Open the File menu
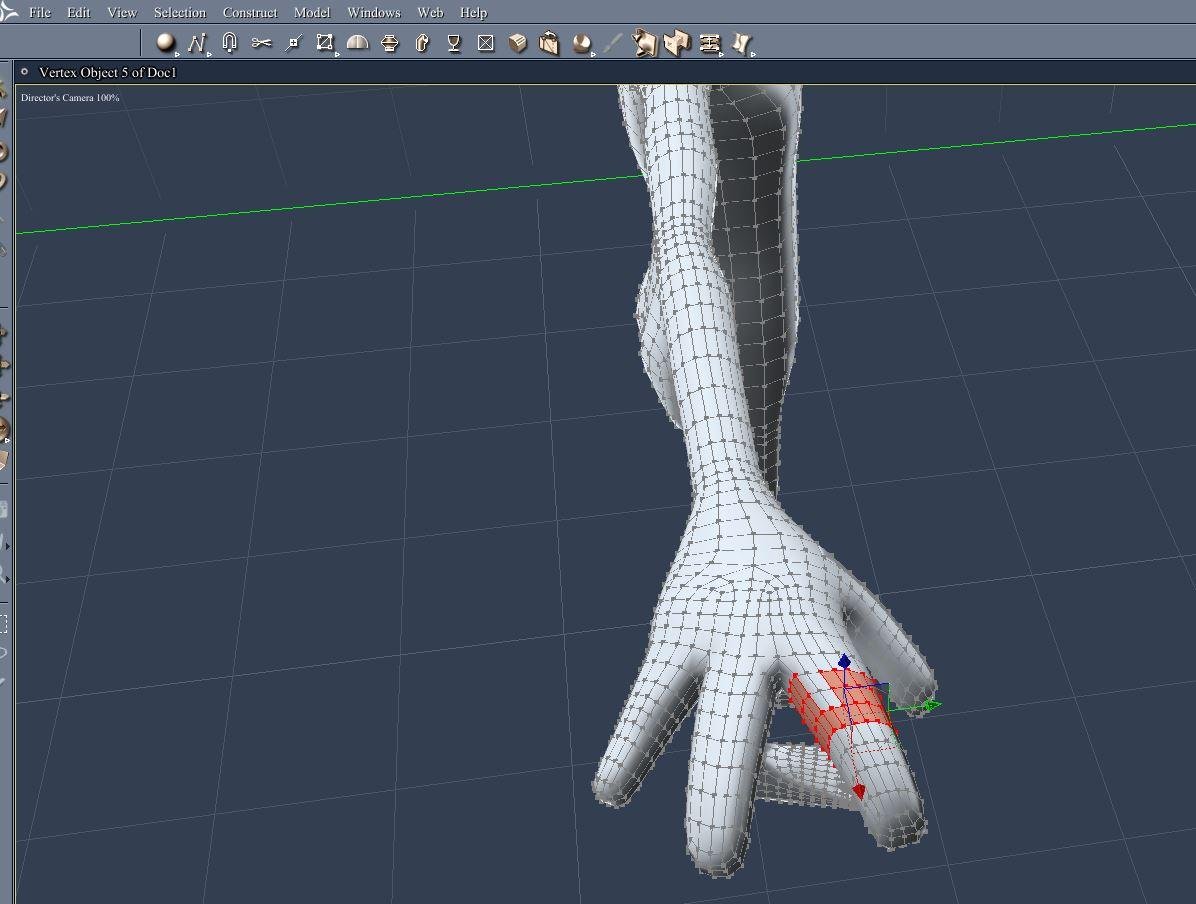1196x904 pixels. [40, 12]
